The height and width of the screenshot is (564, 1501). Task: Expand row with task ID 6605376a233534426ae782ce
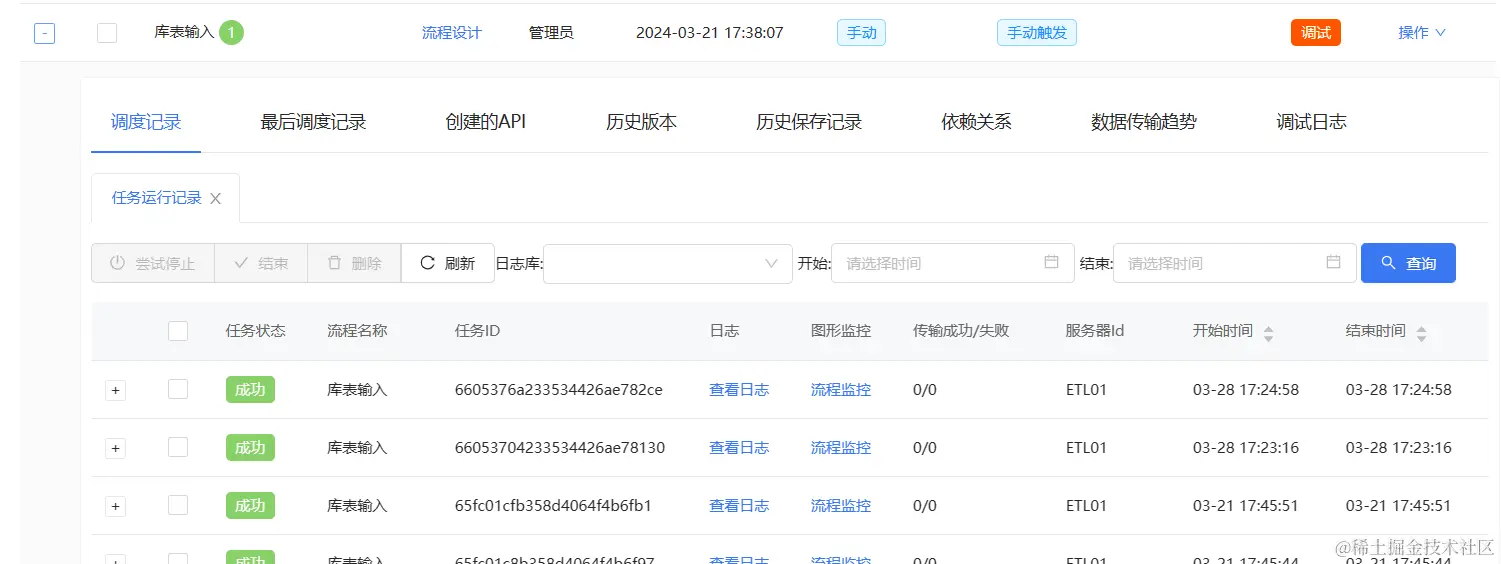click(115, 390)
